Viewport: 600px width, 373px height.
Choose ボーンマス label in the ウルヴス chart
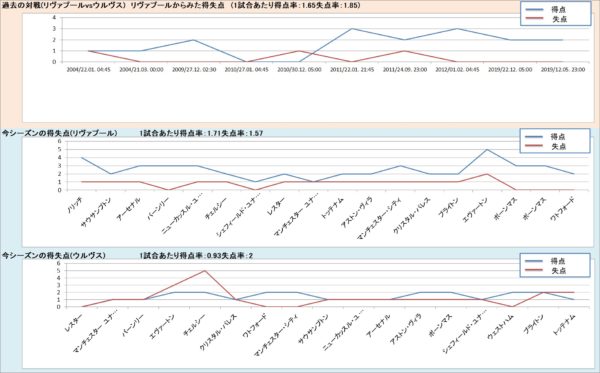click(440, 324)
